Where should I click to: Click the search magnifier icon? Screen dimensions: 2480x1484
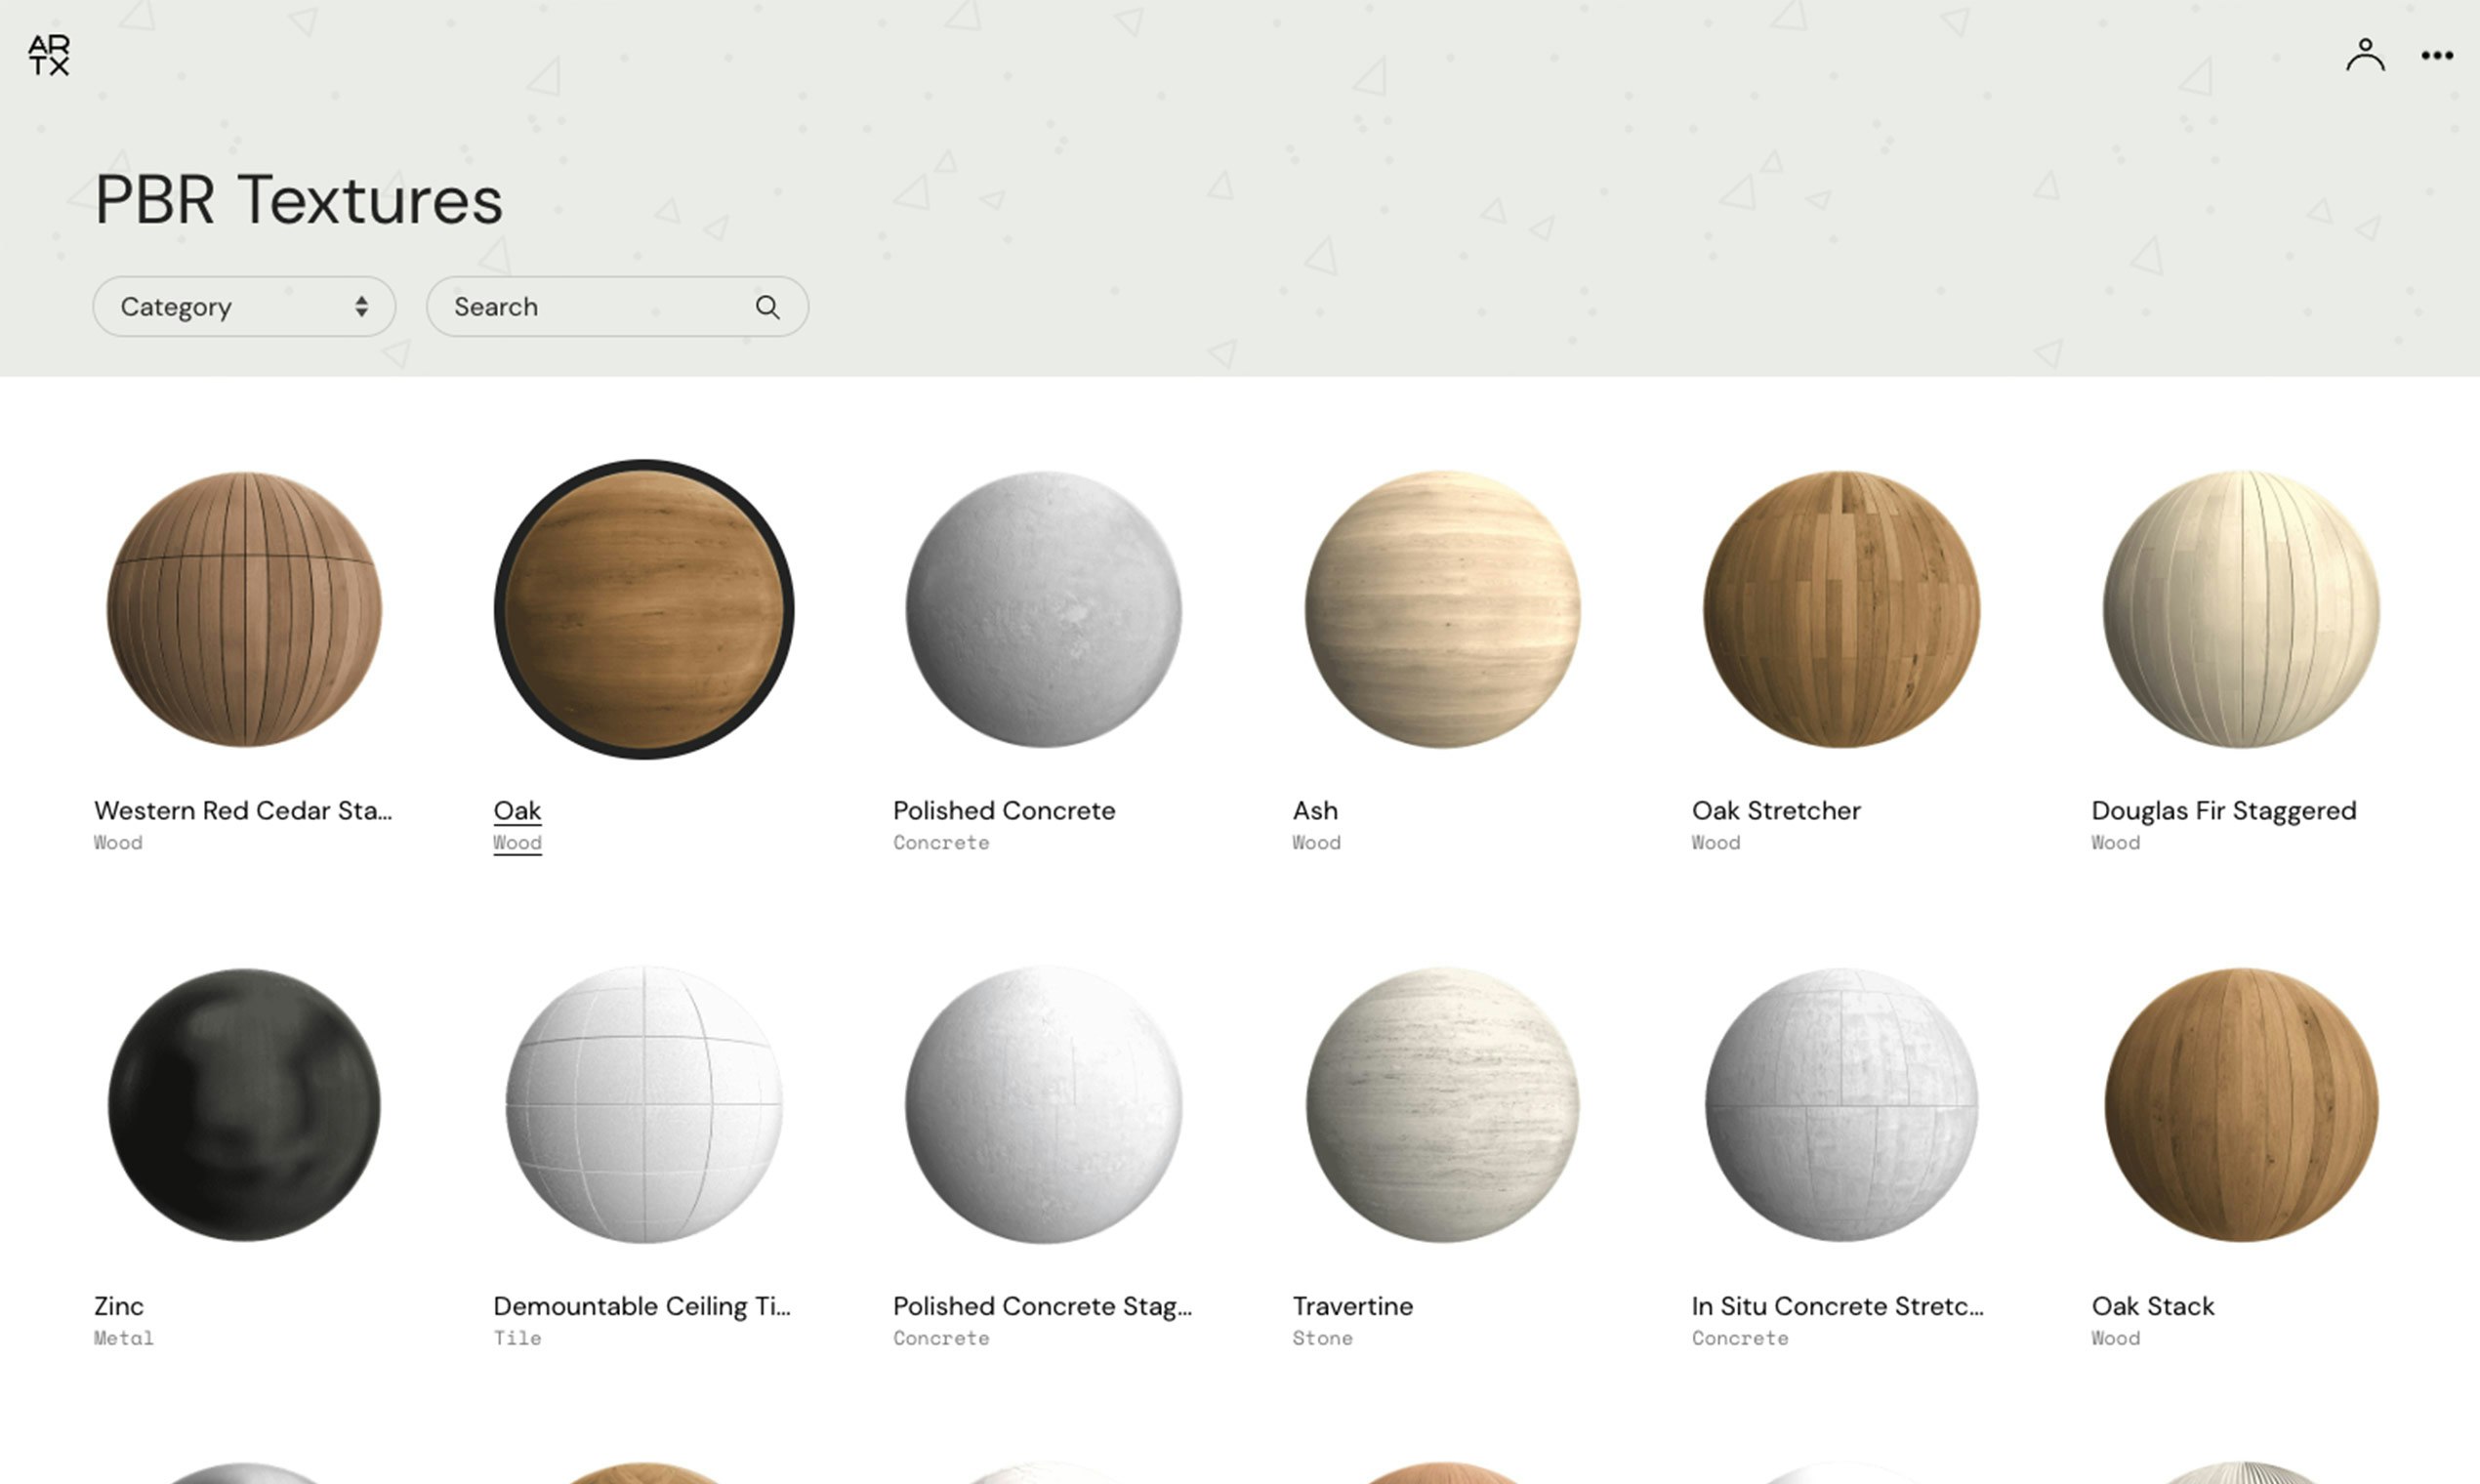click(x=767, y=307)
